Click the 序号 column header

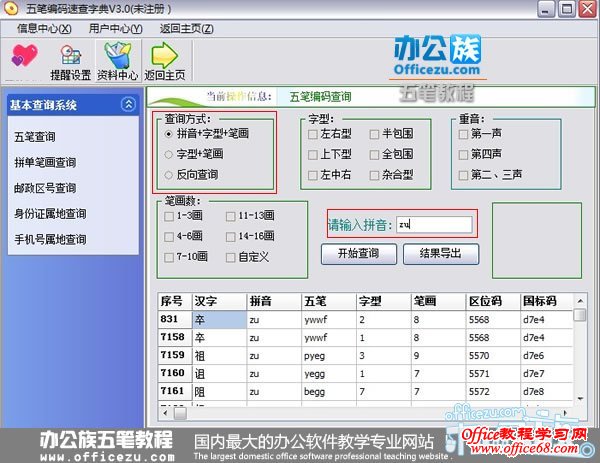click(174, 302)
